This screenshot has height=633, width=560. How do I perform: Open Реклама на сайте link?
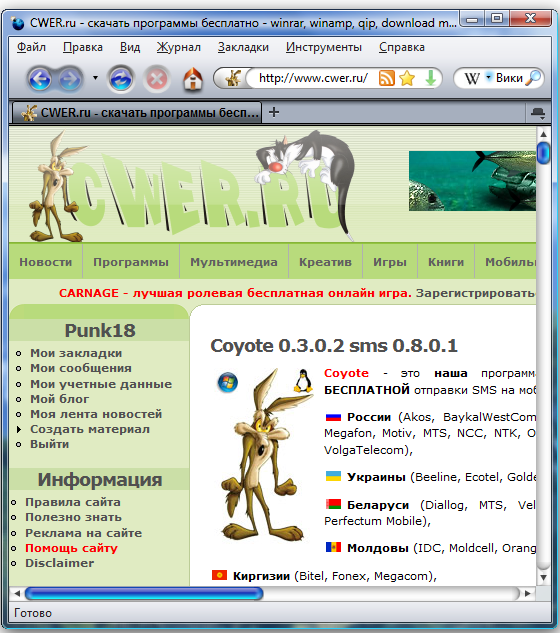[84, 533]
